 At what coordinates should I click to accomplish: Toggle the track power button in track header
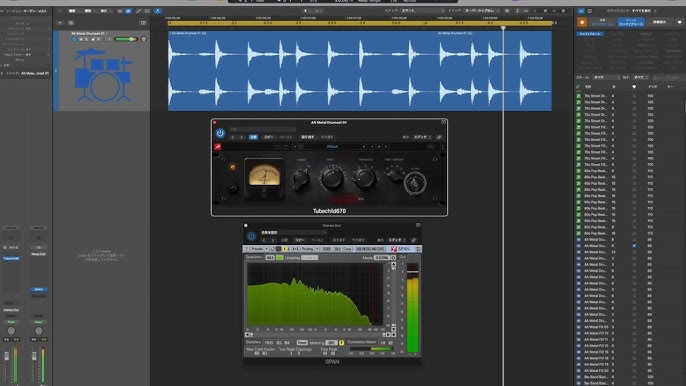74,39
